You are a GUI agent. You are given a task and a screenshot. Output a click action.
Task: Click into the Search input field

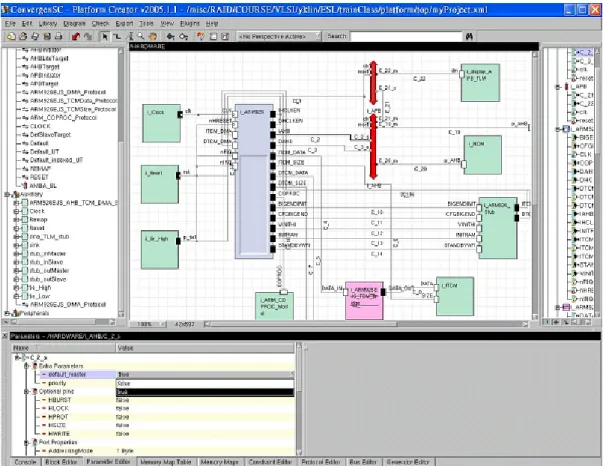pos(406,37)
